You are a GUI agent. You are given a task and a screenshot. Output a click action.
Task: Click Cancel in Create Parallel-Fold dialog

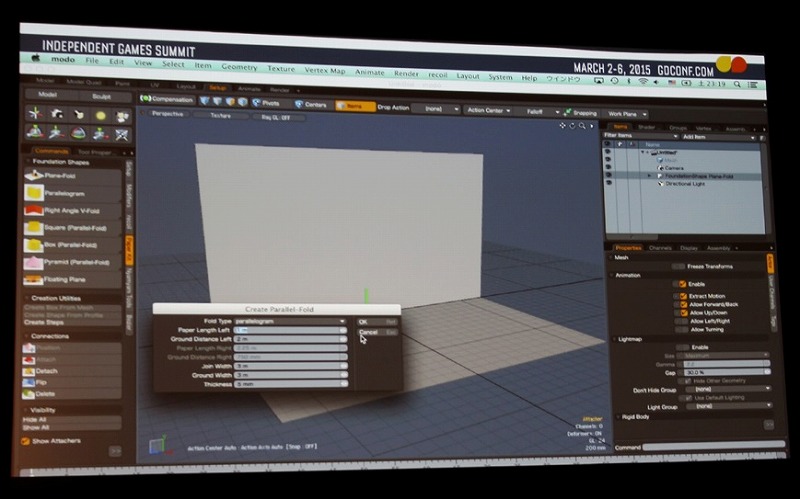coord(377,332)
